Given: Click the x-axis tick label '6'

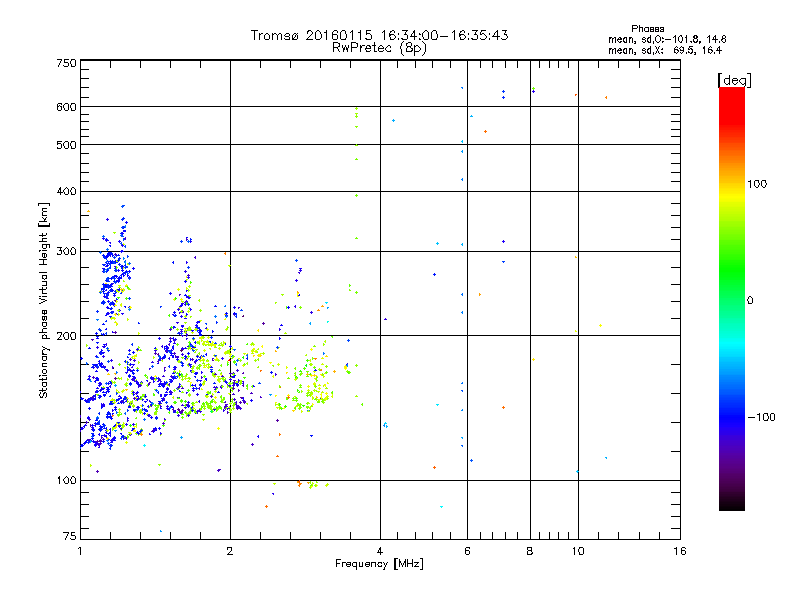Looking at the screenshot, I should coord(467,551).
